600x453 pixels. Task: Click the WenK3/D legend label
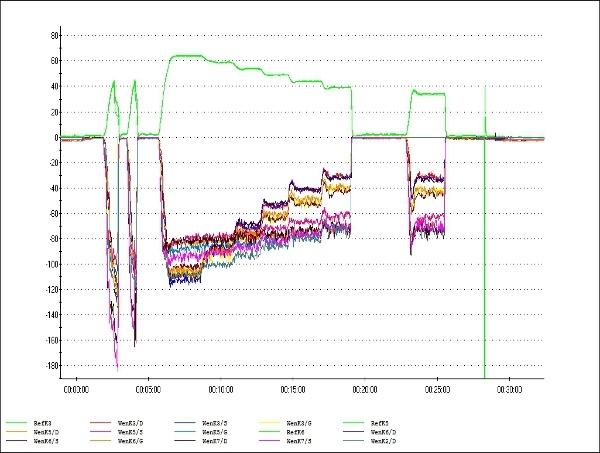(x=130, y=423)
